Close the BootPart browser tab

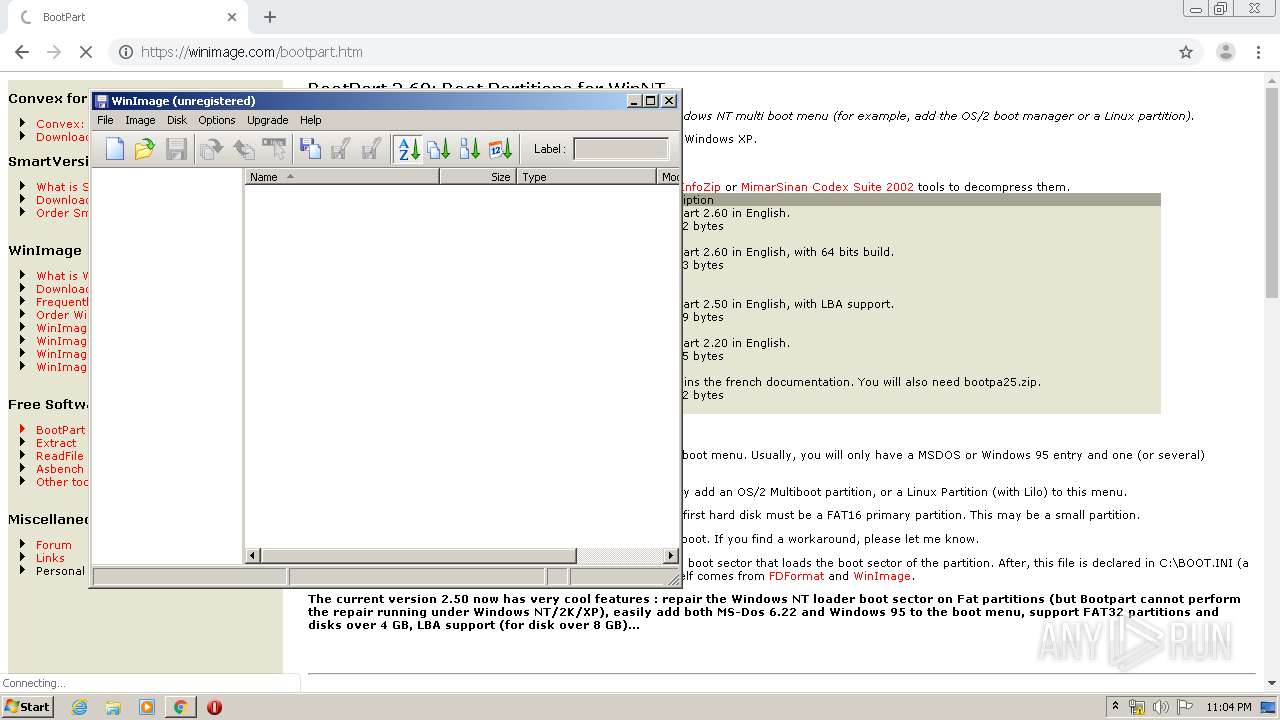232,17
